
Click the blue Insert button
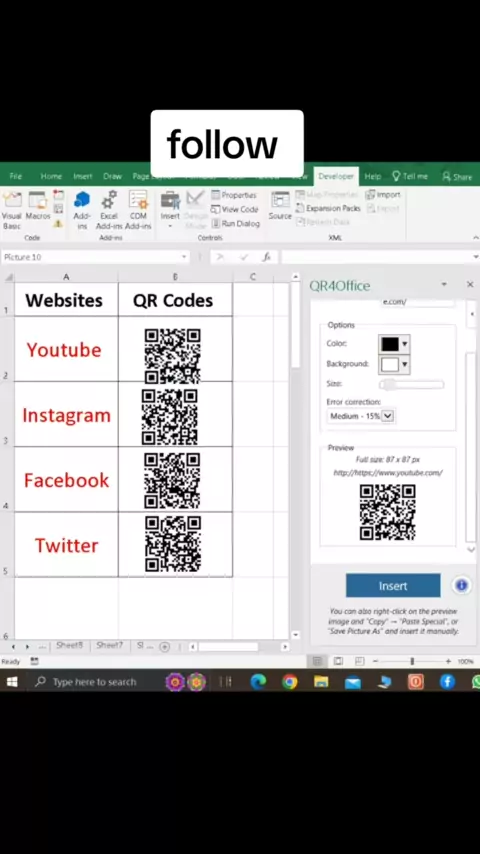click(x=393, y=585)
